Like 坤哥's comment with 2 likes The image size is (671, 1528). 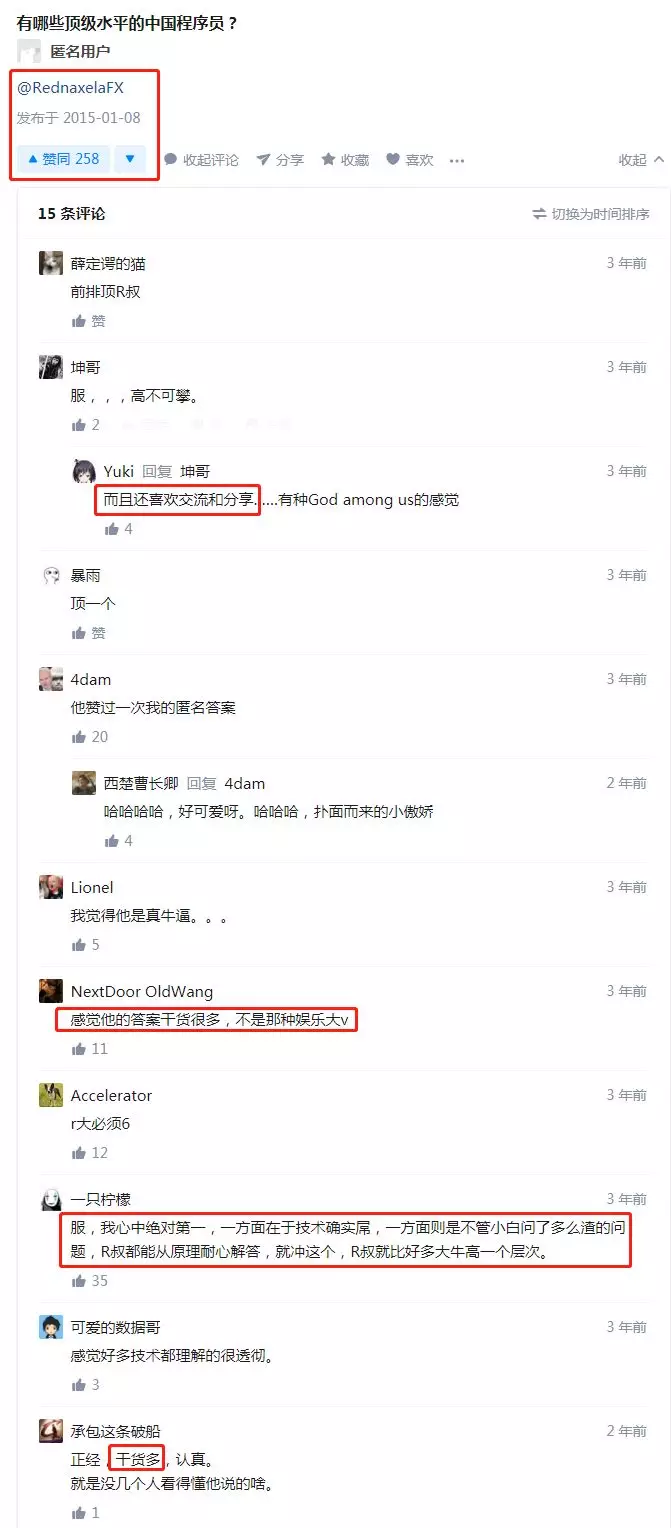[x=86, y=425]
